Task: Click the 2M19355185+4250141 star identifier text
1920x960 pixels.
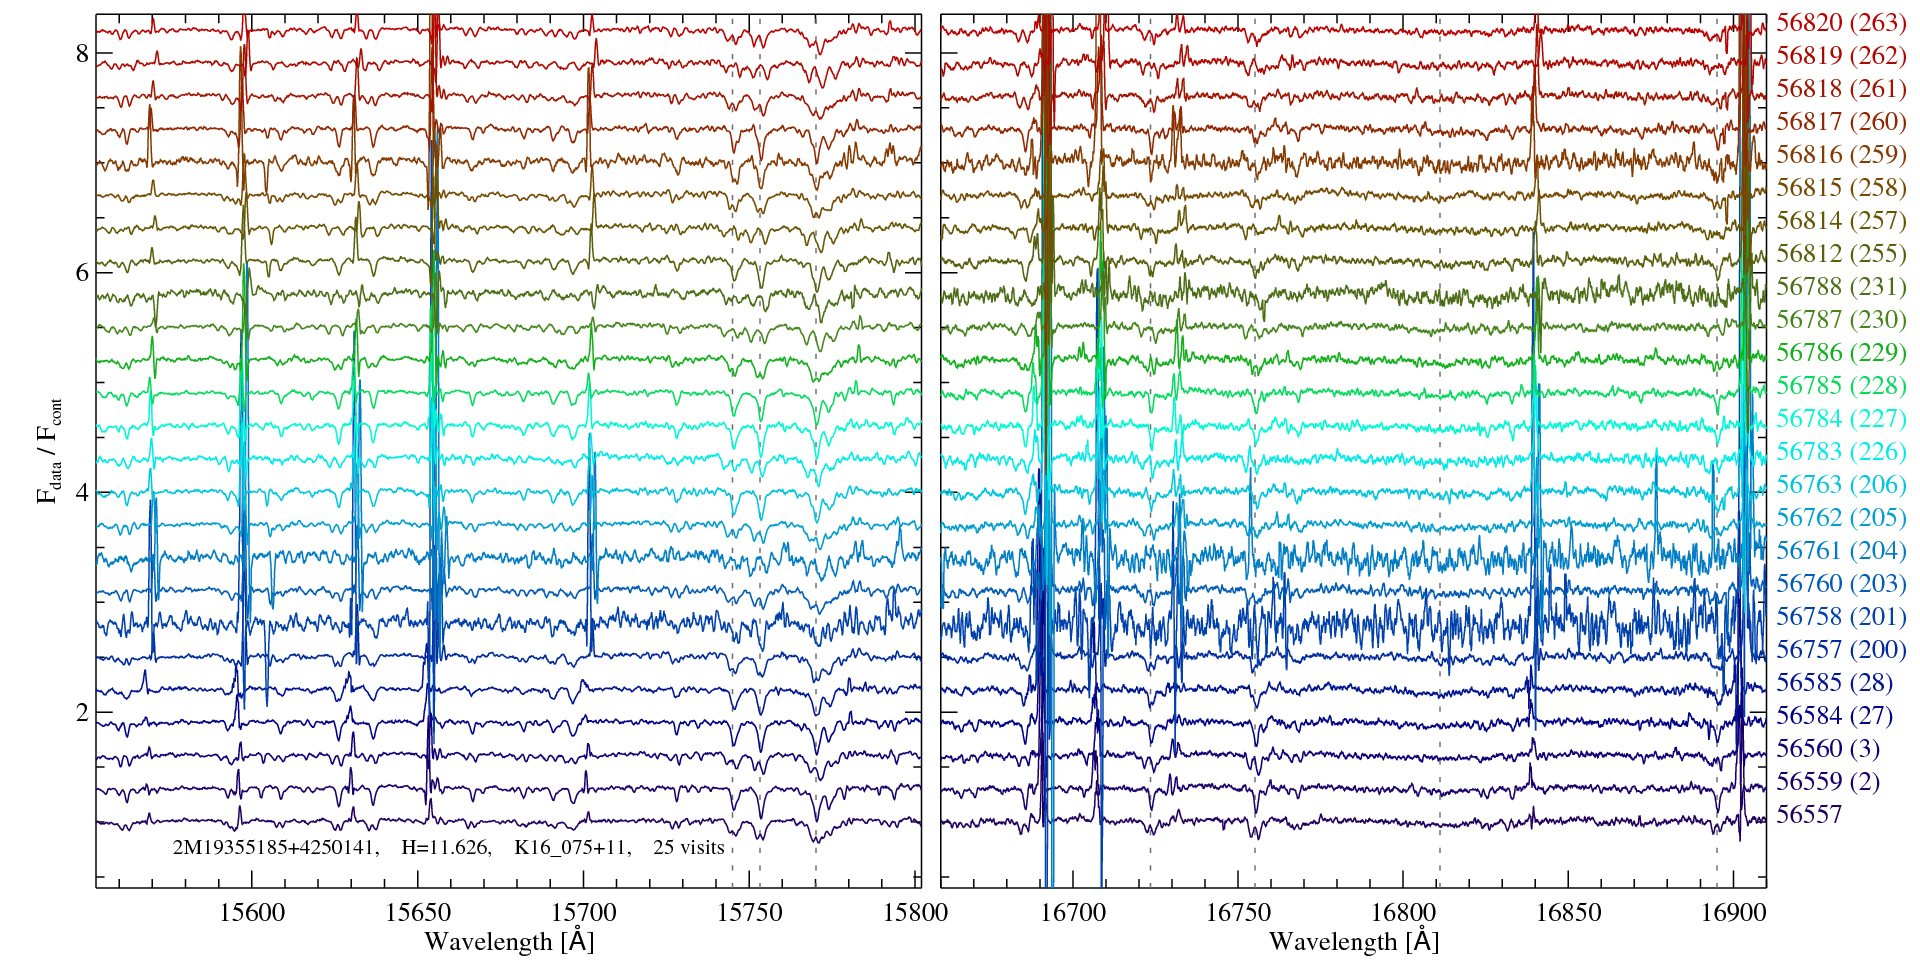Action: click(x=275, y=848)
